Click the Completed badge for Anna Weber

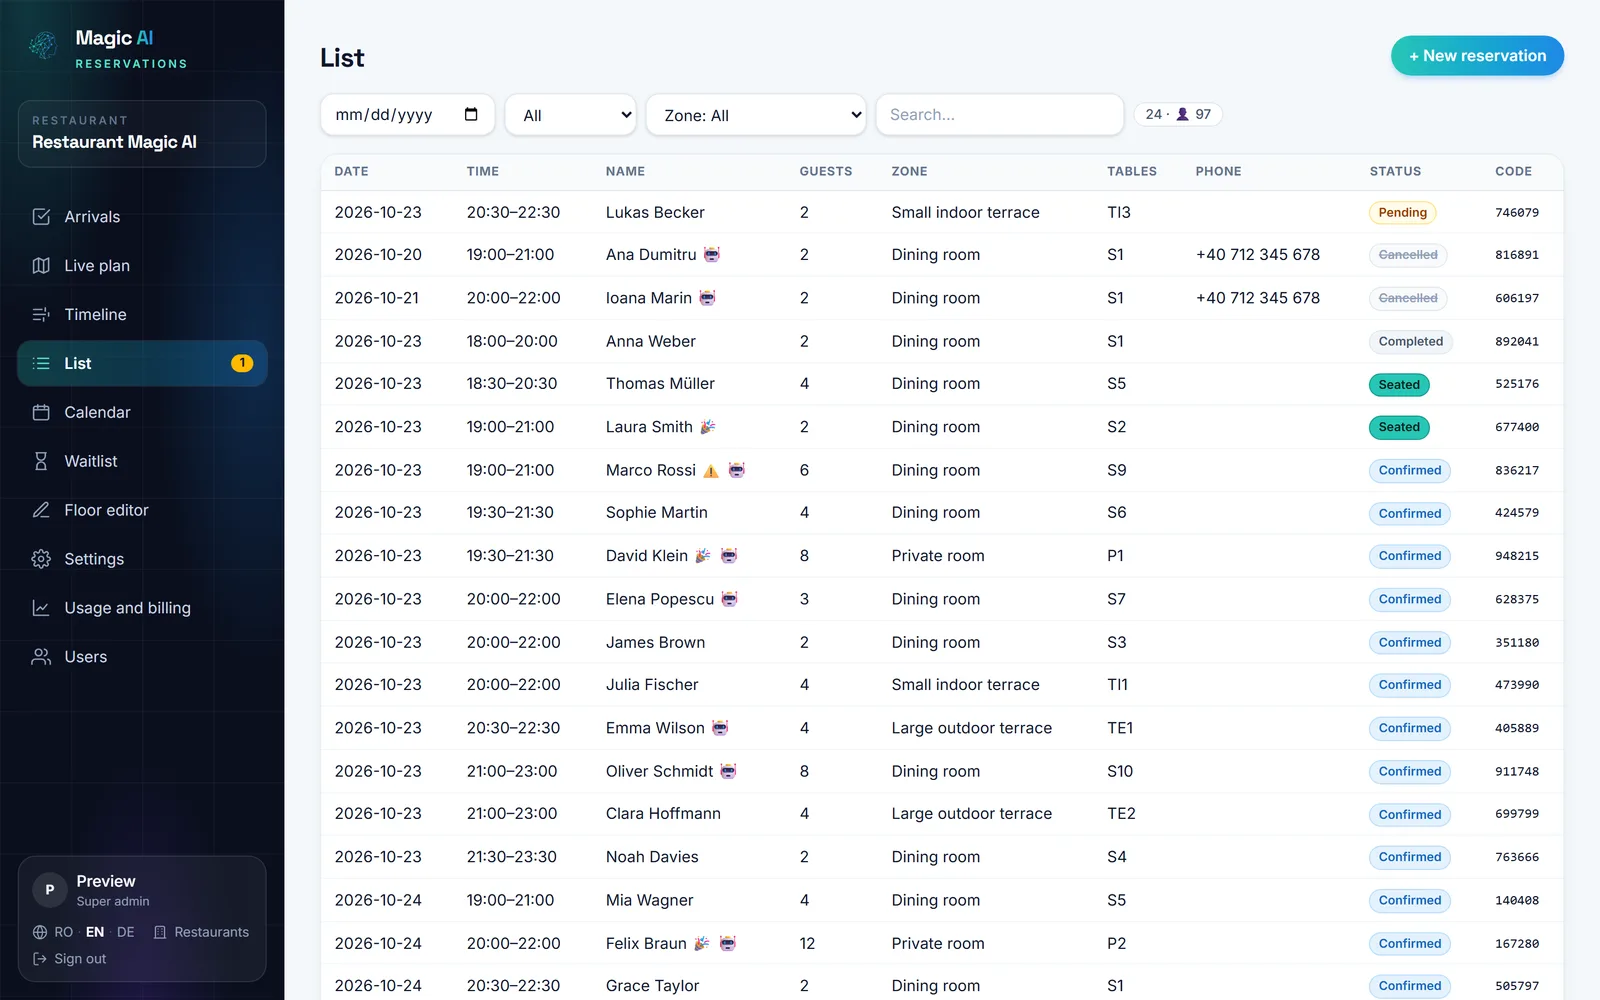(x=1411, y=341)
